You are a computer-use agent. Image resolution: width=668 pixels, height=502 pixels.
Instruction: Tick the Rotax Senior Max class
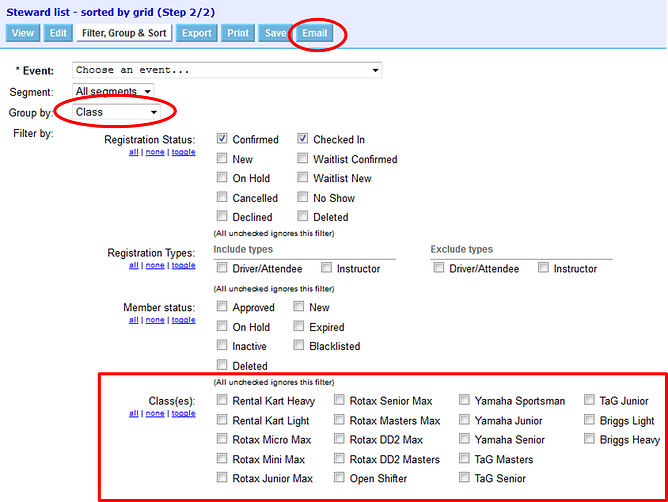coord(341,401)
